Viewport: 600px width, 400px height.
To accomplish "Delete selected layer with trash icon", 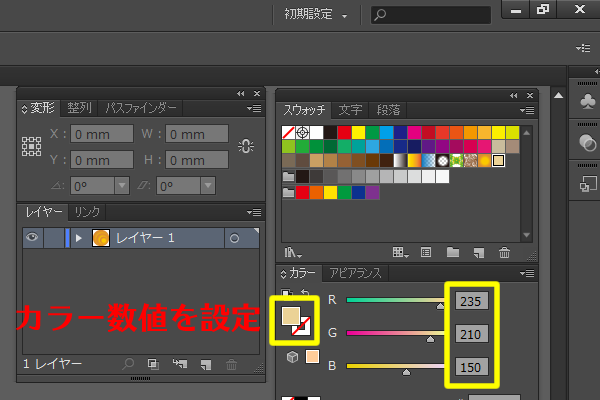I will [x=232, y=366].
